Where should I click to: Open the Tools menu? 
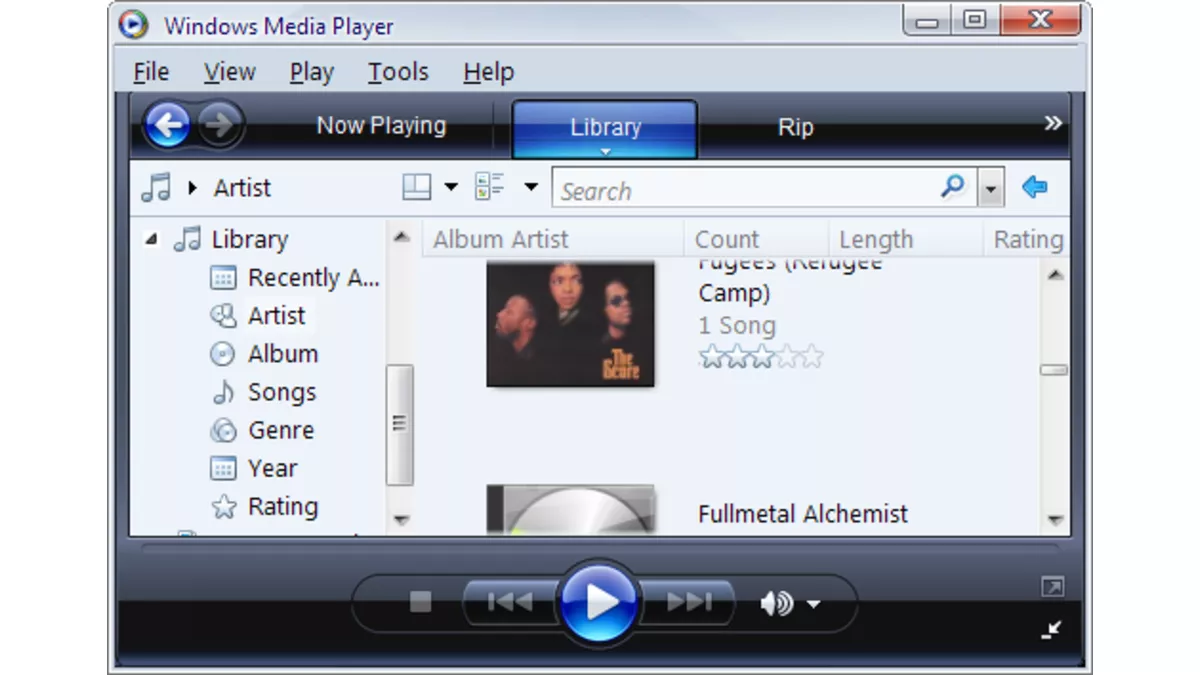coord(397,72)
